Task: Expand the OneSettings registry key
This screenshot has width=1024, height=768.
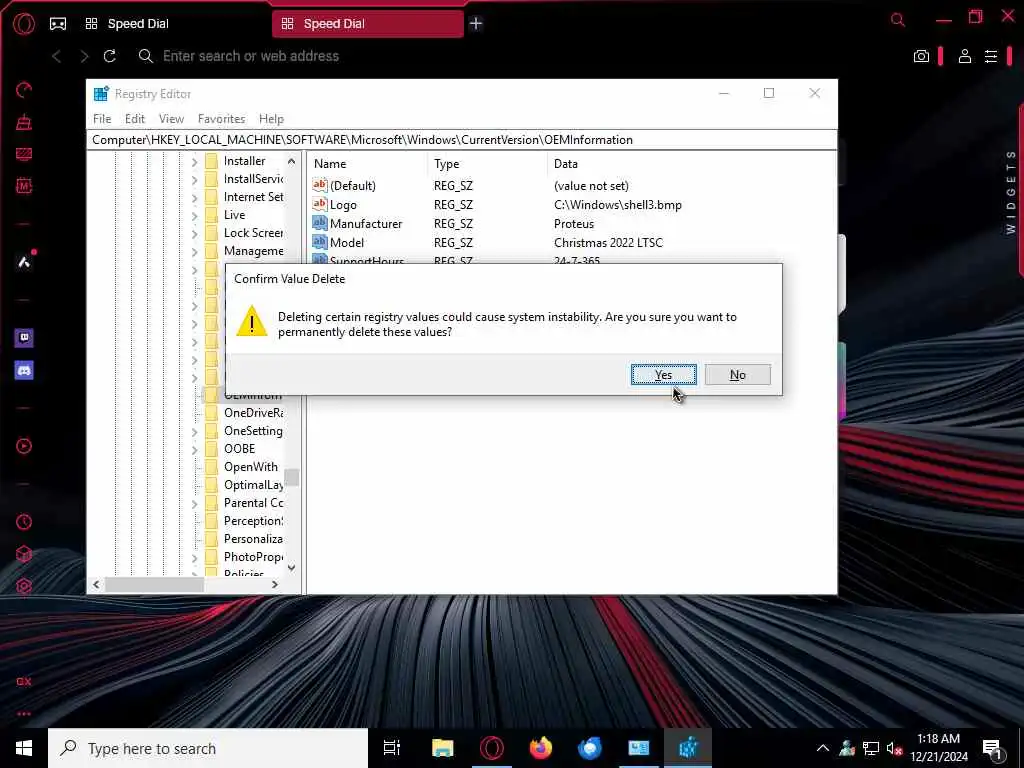Action: pos(195,431)
